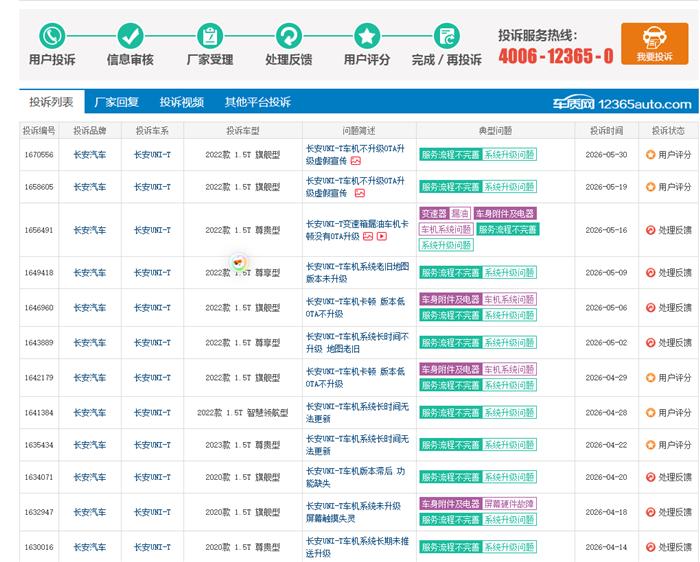Click date 2026-05-30 in first row
This screenshot has width=700, height=562.
606,155
